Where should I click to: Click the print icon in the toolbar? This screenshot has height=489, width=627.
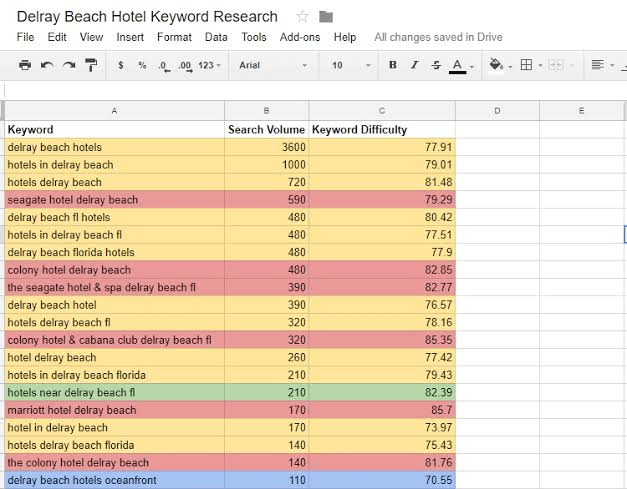pyautogui.click(x=25, y=65)
